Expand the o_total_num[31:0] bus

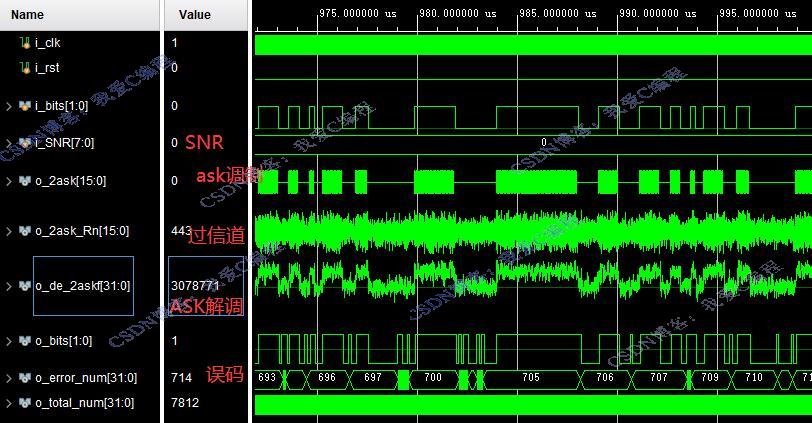pyautogui.click(x=9, y=403)
